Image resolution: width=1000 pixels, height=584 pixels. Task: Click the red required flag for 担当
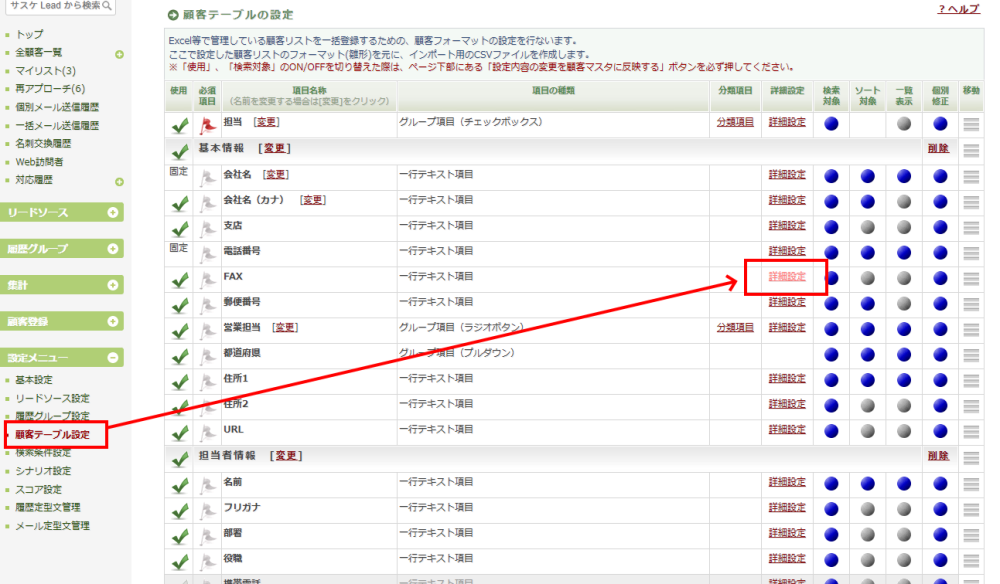click(208, 125)
